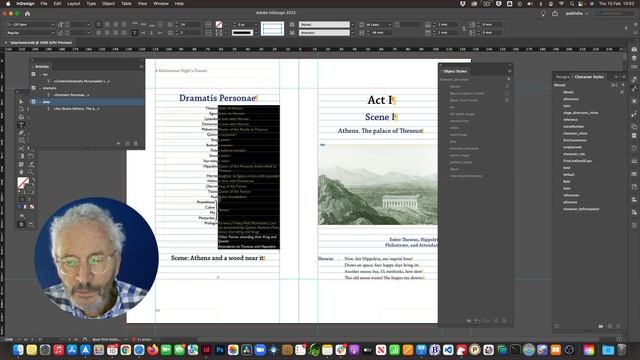Click the Athens landscape image
Screen dimensions: 640x360
pyautogui.click(x=378, y=184)
